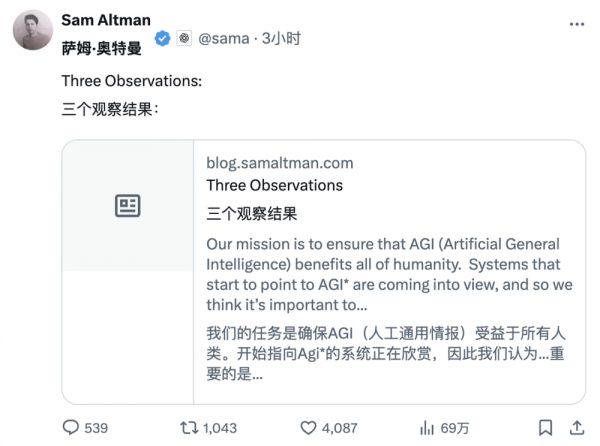The height and width of the screenshot is (446, 600).
Task: Click the OpenAI affiliation badge icon
Action: click(x=183, y=39)
